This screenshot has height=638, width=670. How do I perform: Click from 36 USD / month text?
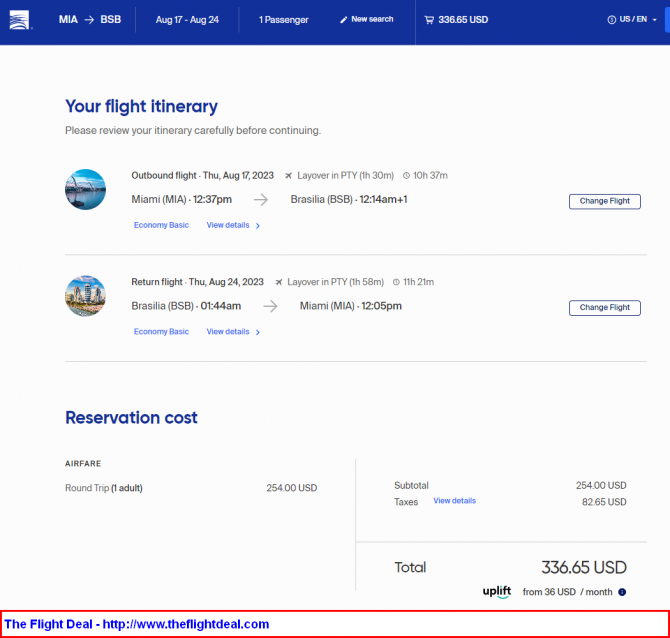pyautogui.click(x=567, y=592)
